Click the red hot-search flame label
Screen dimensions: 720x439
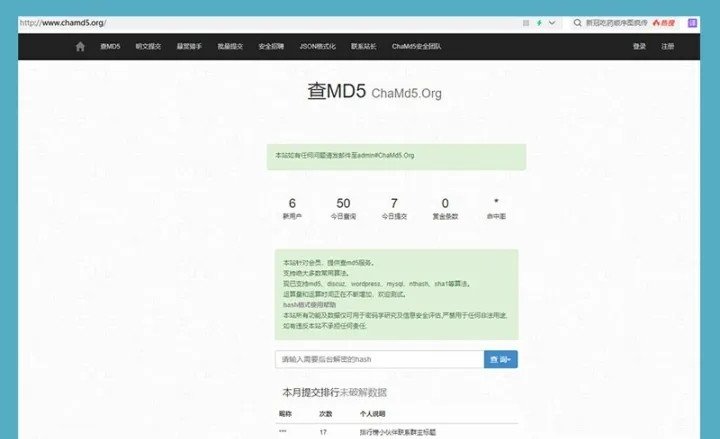(x=664, y=23)
